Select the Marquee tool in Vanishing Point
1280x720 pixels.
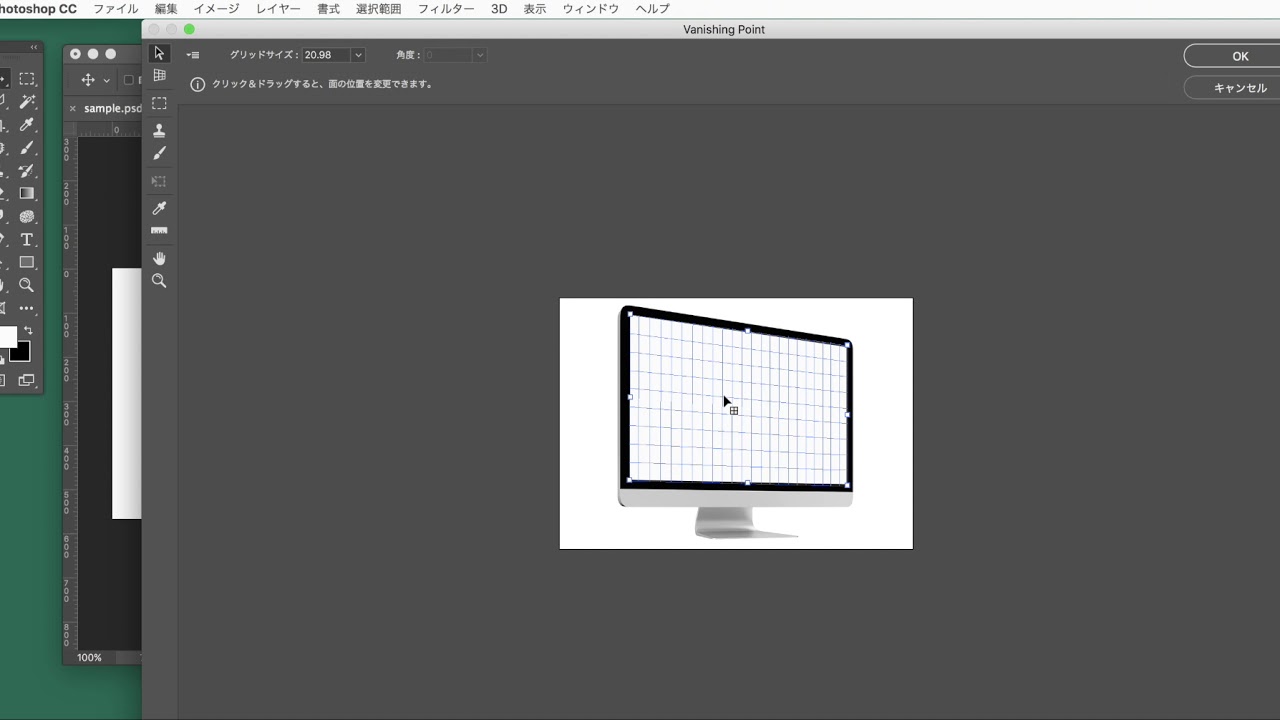(159, 103)
